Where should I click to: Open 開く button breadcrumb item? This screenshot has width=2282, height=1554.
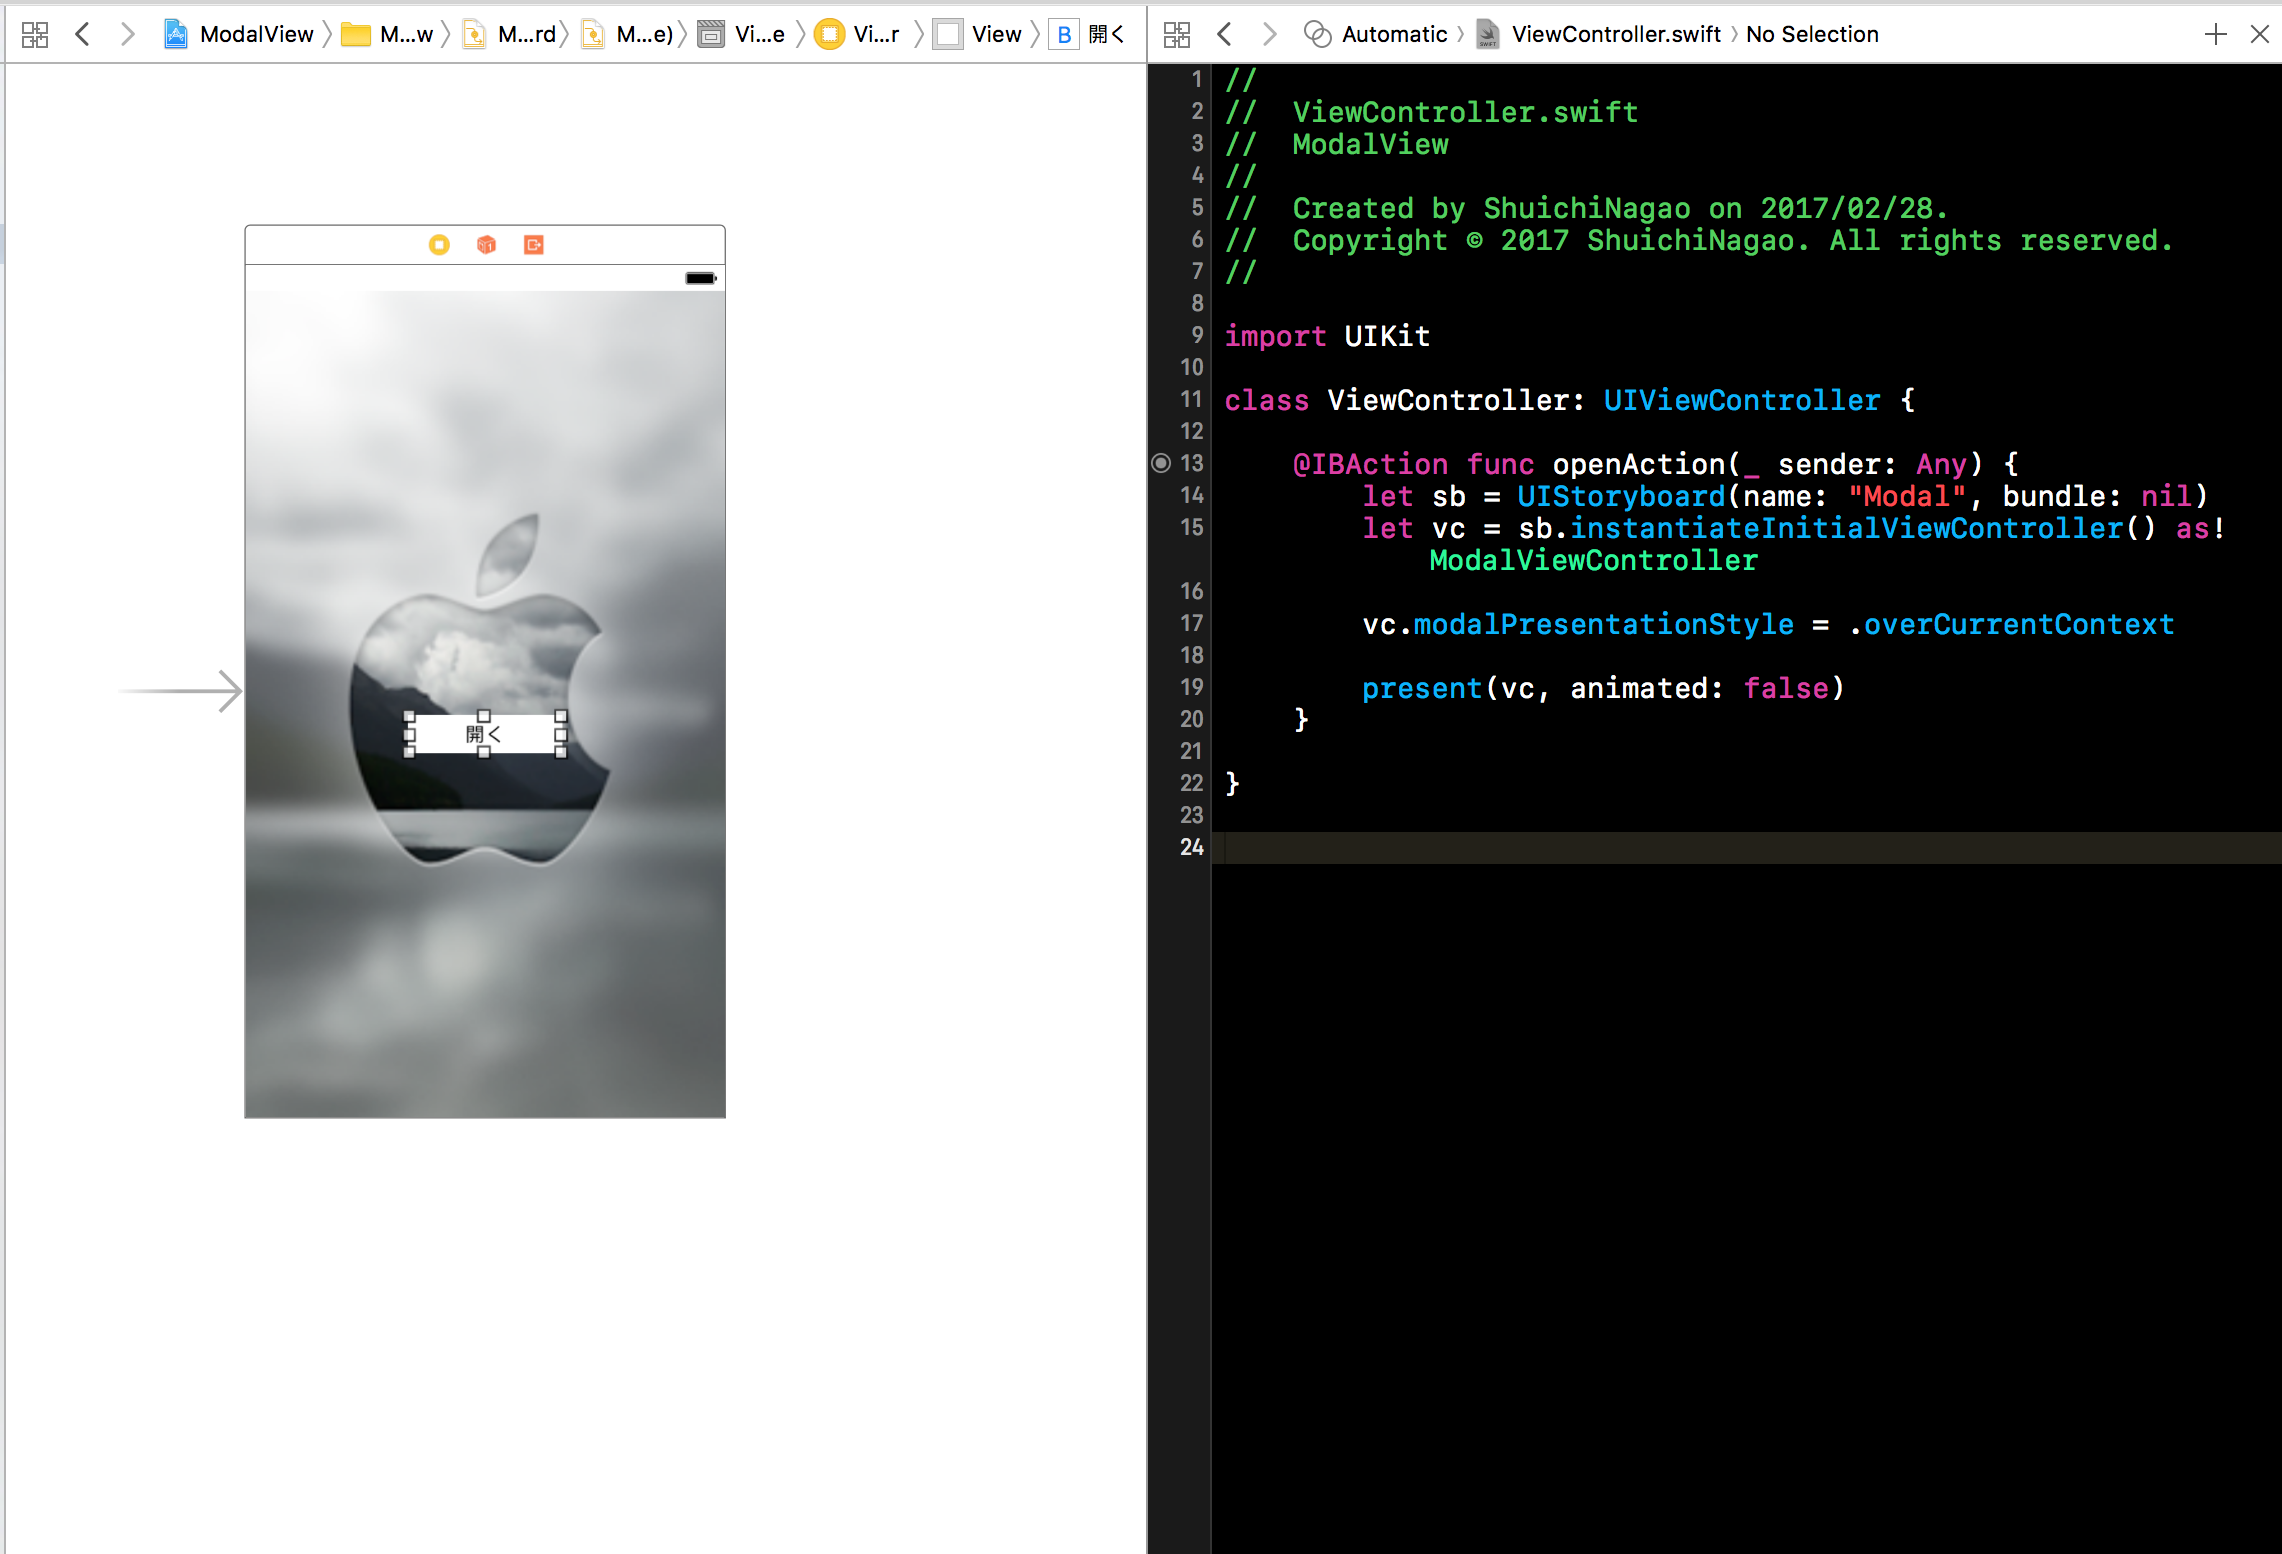1087,35
